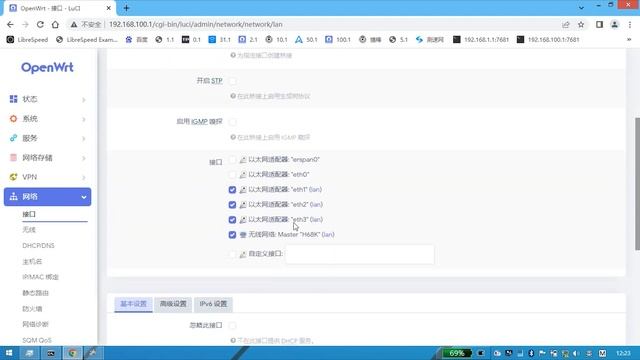
Task: Enable the 开启 STP checkbox
Action: (x=232, y=81)
